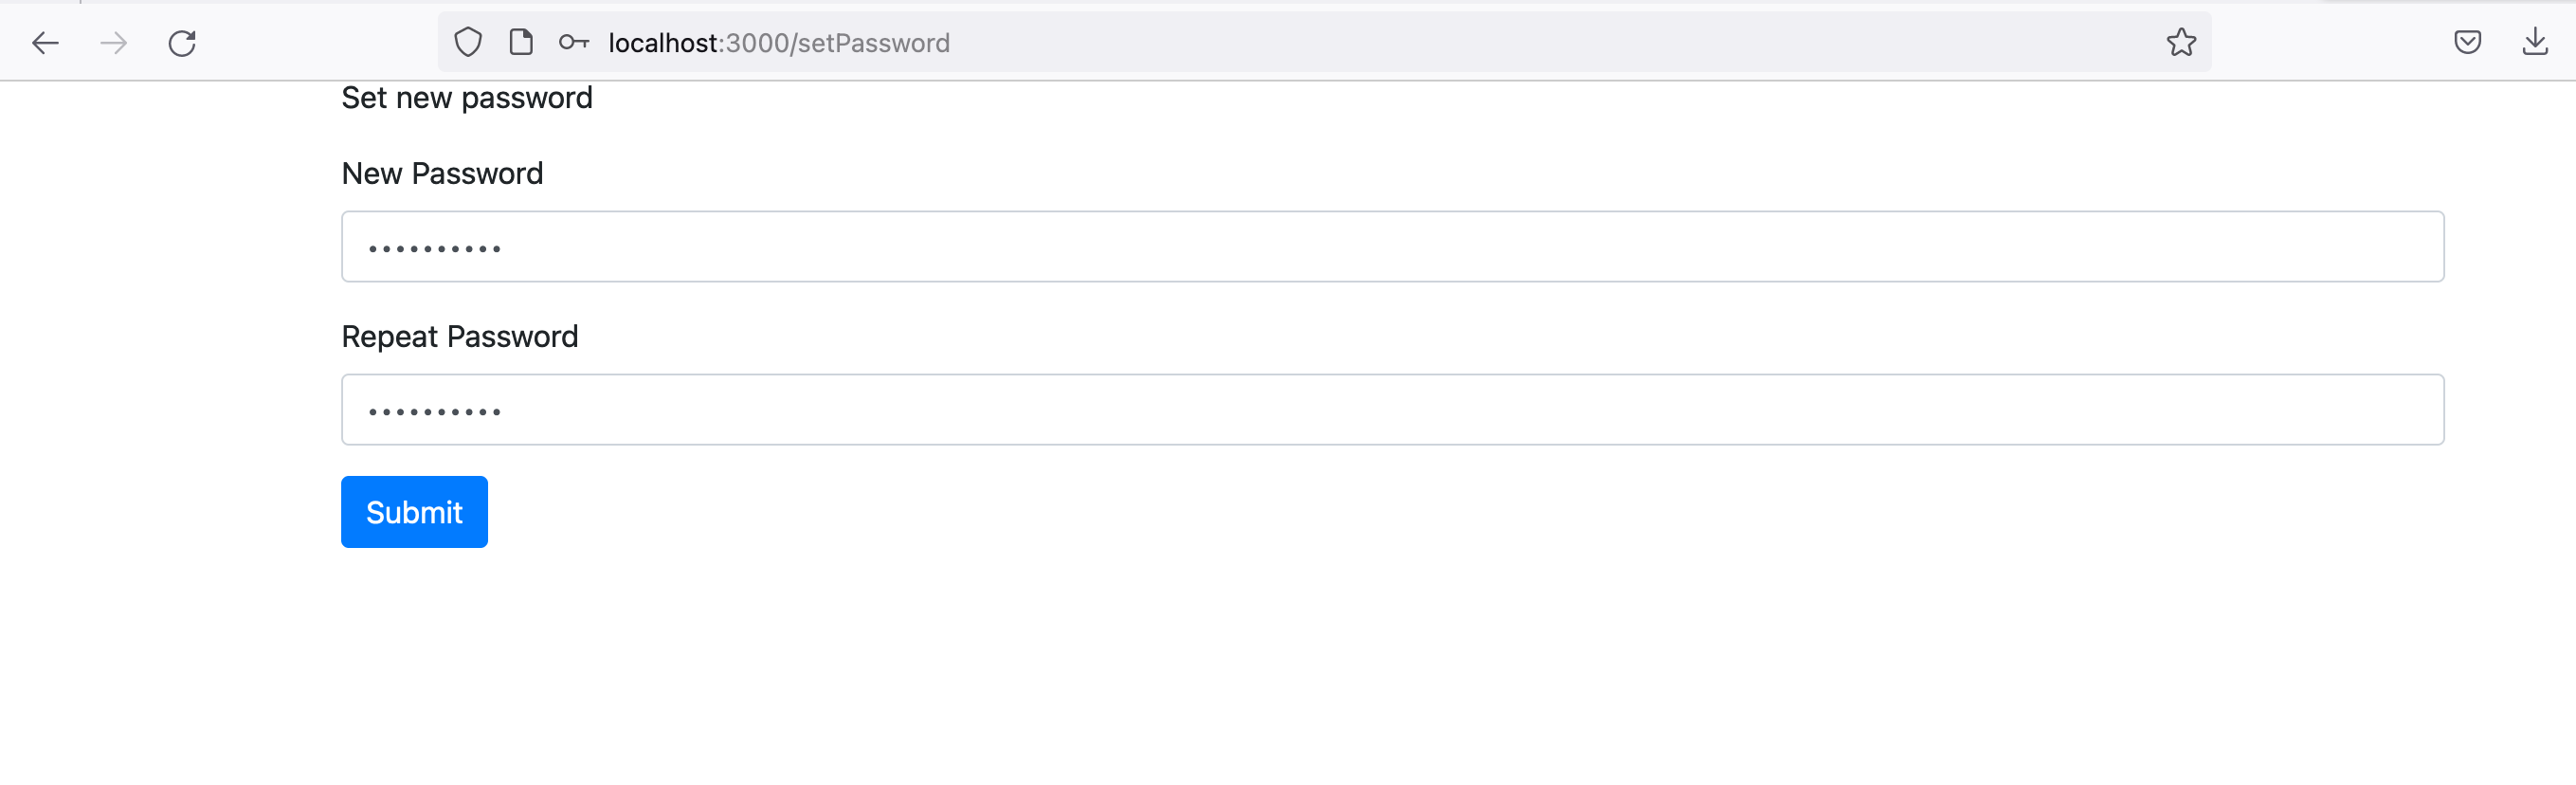
Task: Show site information via page icon
Action: (x=521, y=42)
